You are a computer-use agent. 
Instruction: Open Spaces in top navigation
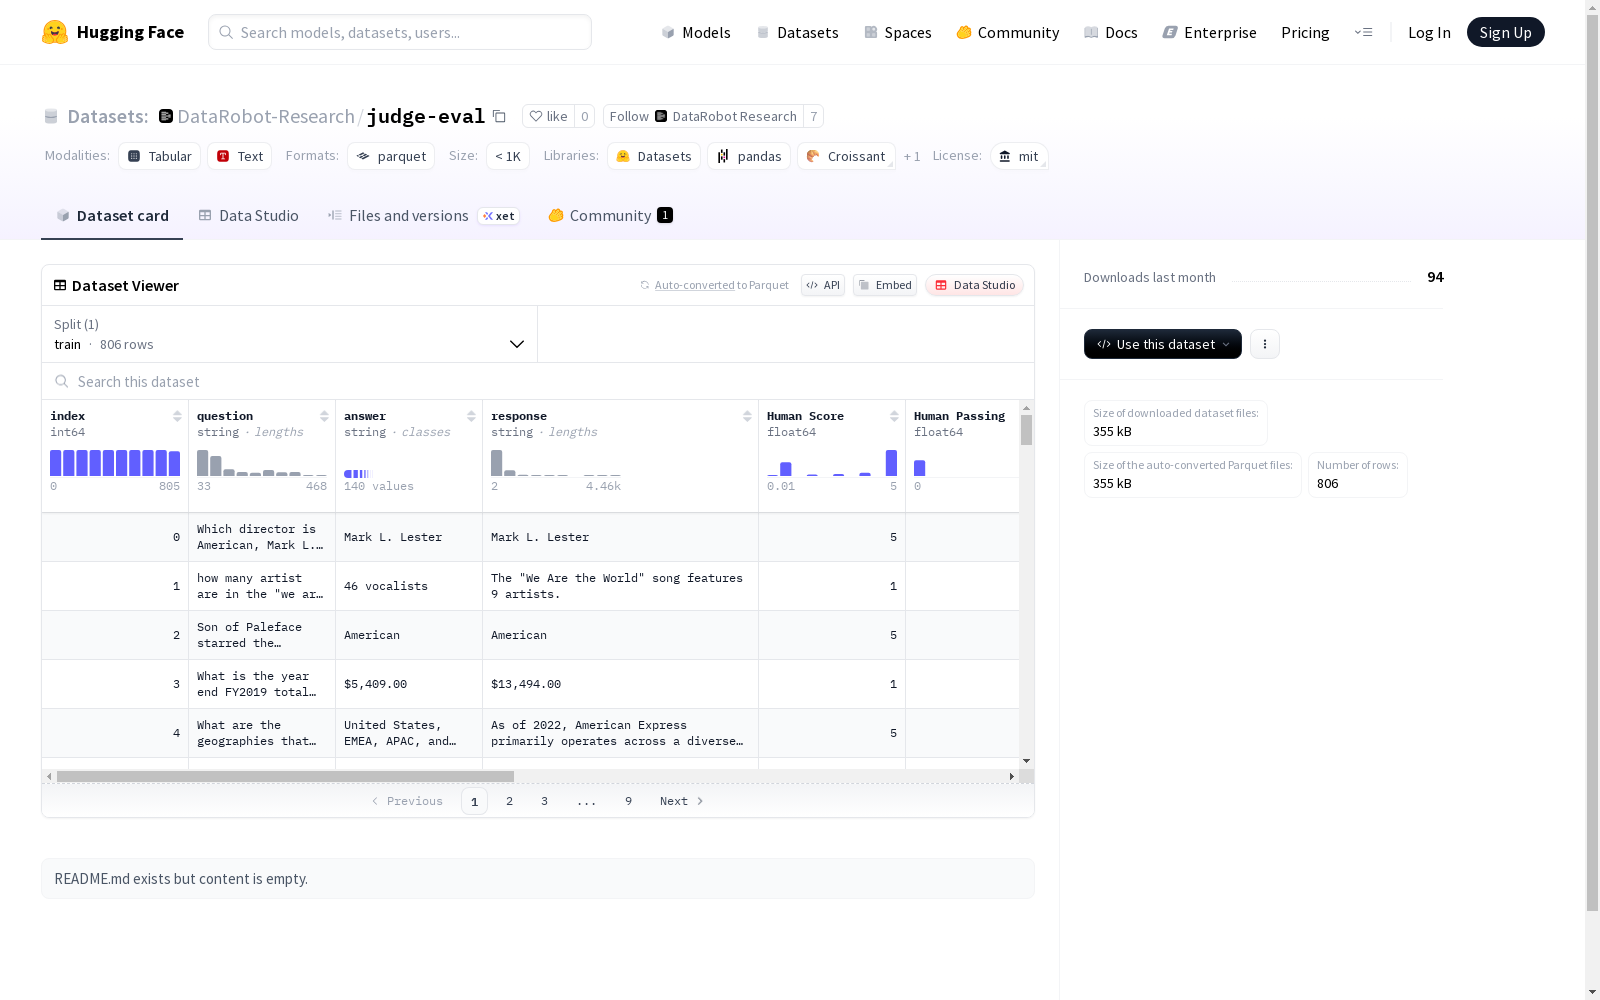tap(898, 32)
